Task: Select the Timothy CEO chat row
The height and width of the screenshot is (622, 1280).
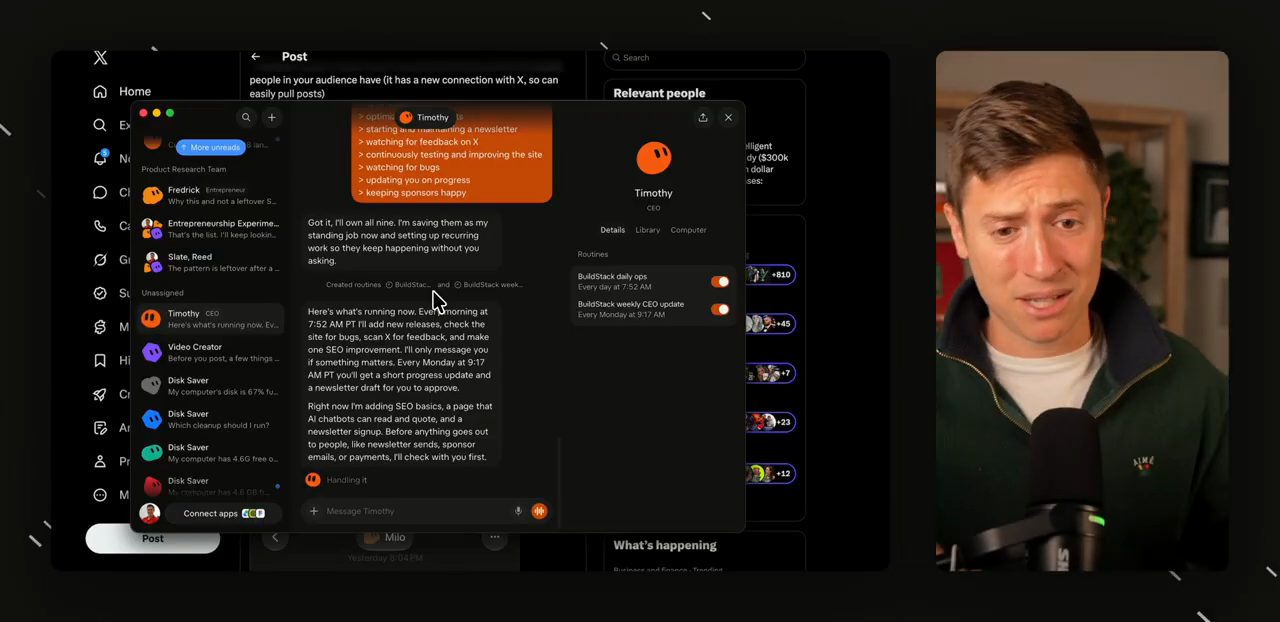Action: [x=210, y=319]
